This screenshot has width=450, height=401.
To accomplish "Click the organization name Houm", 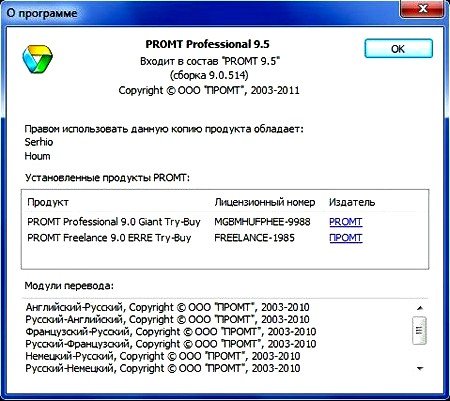I will [x=37, y=156].
